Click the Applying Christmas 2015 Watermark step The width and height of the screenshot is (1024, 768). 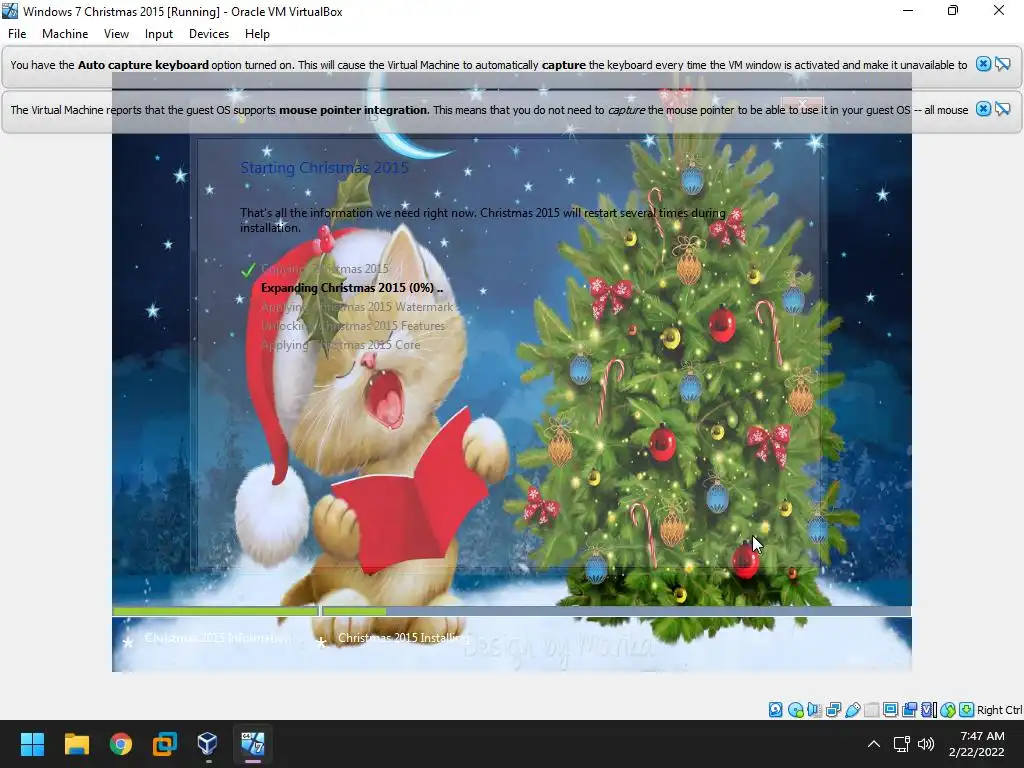tap(357, 307)
